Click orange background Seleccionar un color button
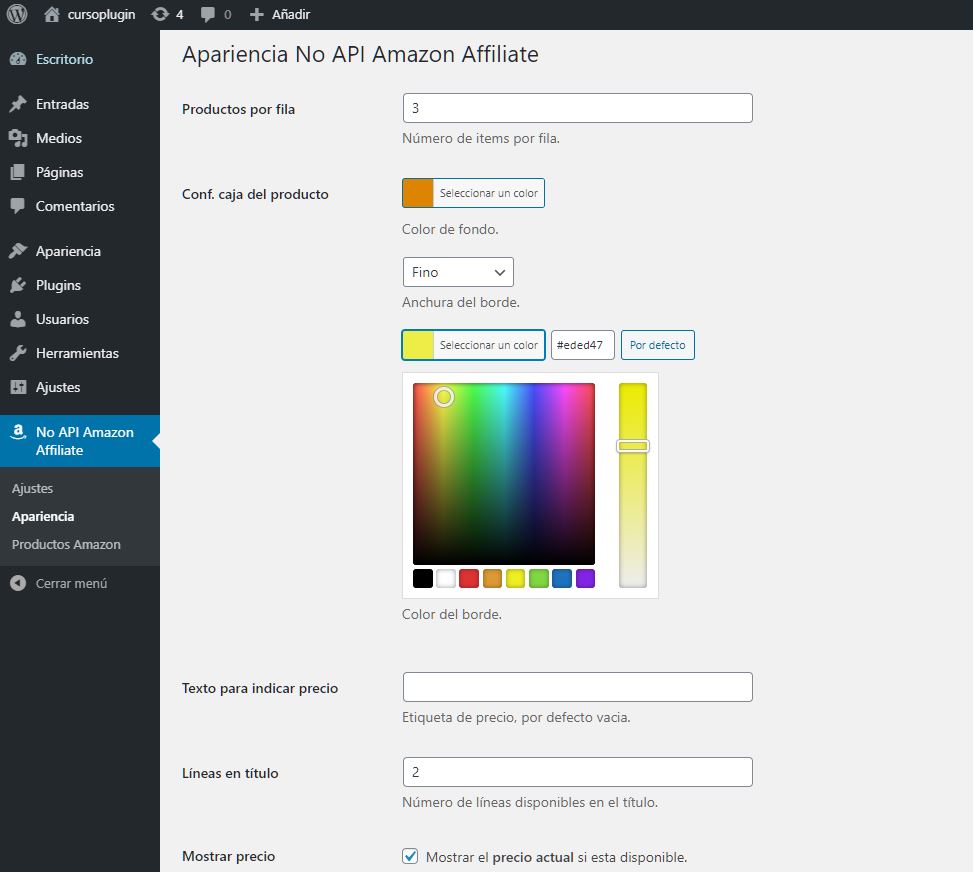Image resolution: width=973 pixels, height=872 pixels. coord(473,193)
